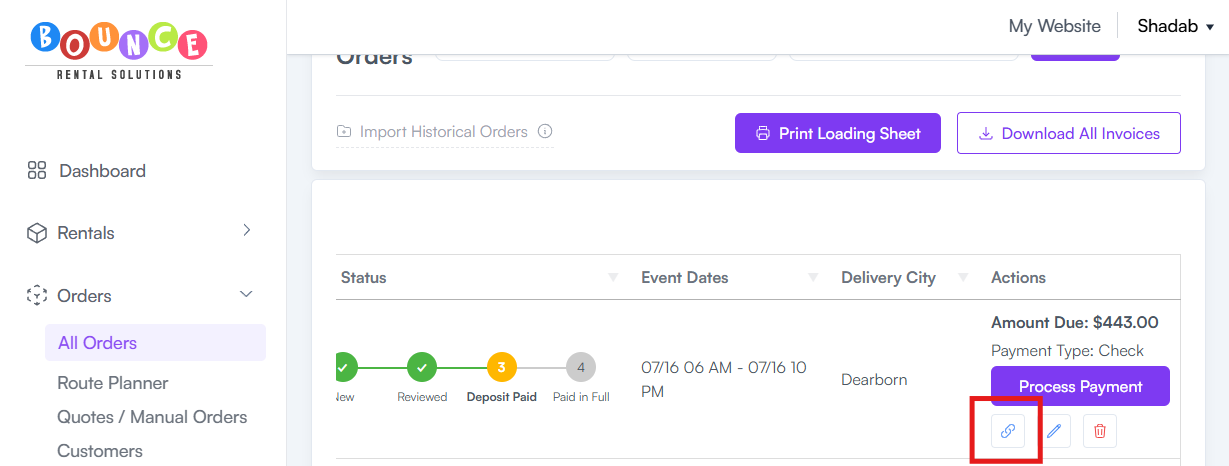Click the Delivery City column filter icon
Viewport: 1229px width, 466px height.
click(963, 278)
